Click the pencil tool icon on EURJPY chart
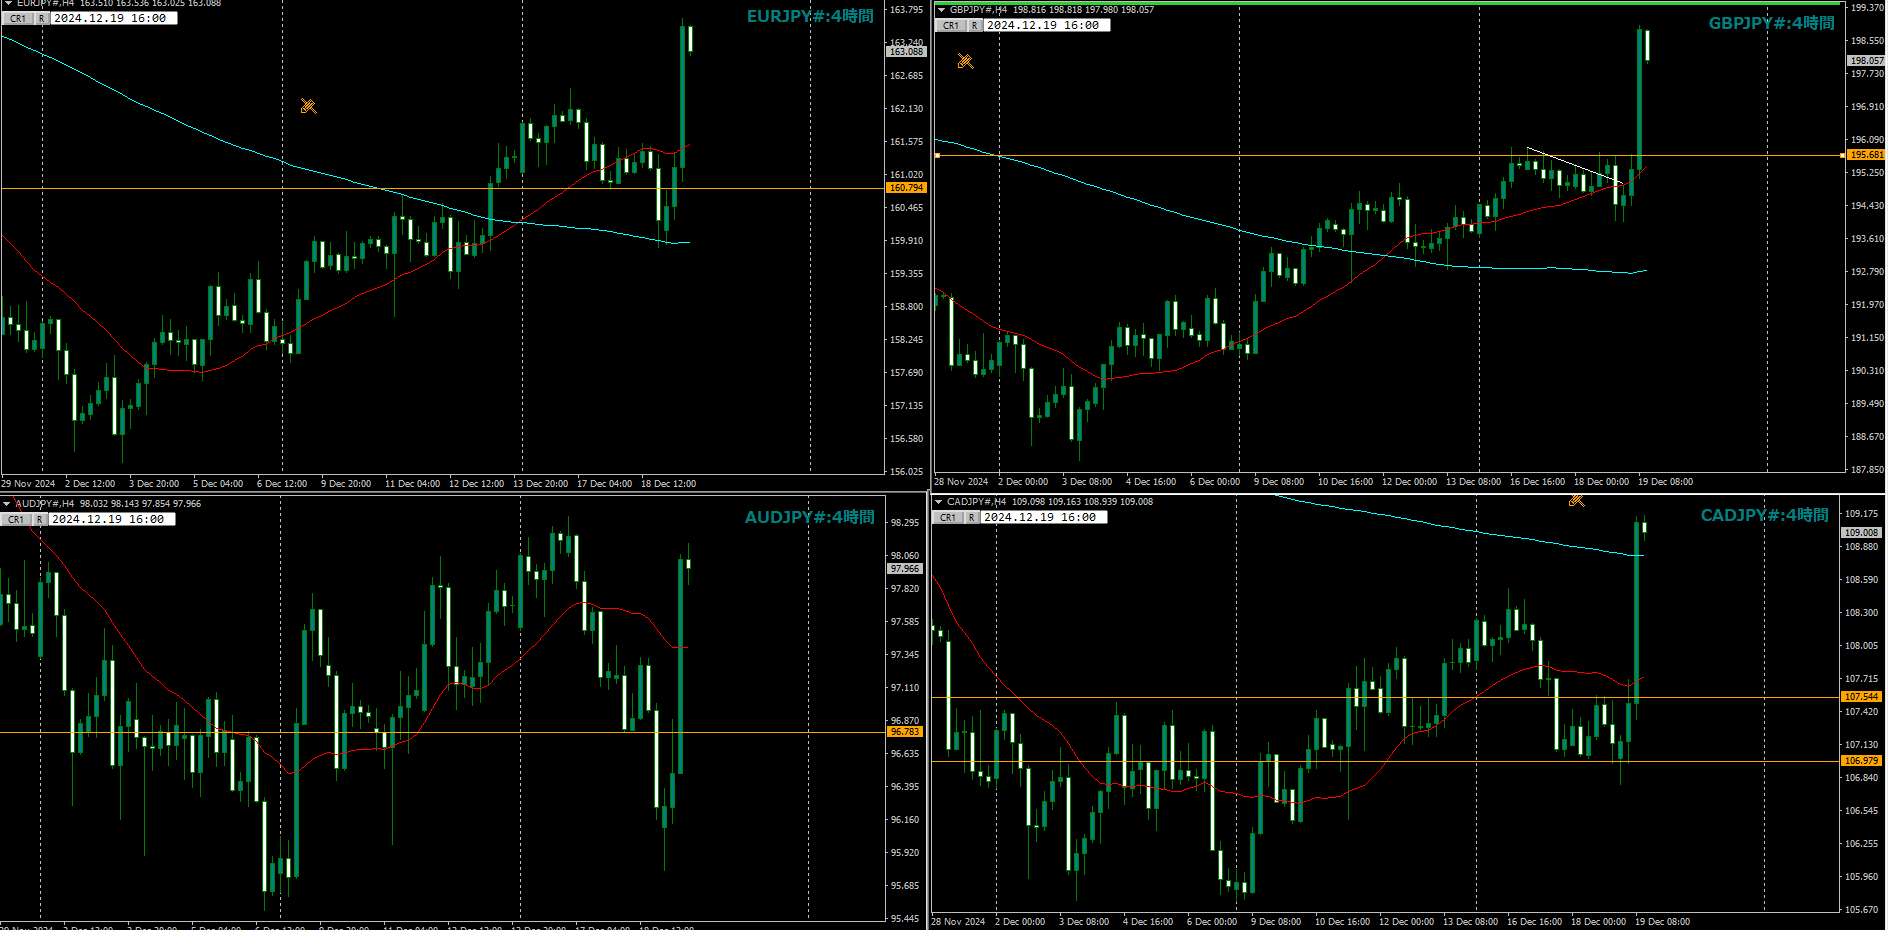Viewport: 1888px width, 930px height. click(x=308, y=106)
